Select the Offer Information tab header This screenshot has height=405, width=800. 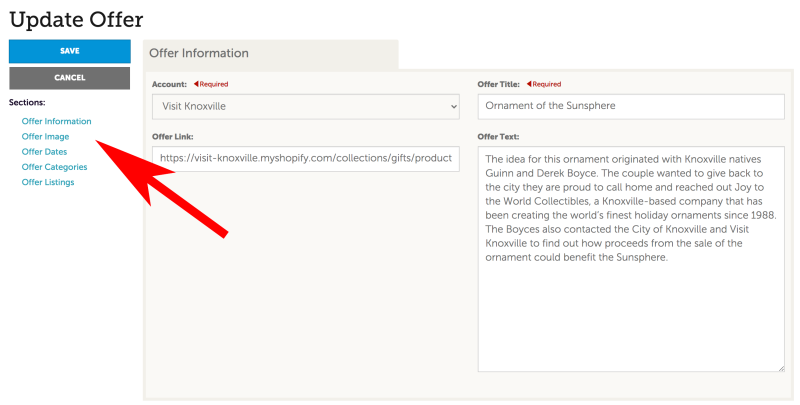(270, 54)
